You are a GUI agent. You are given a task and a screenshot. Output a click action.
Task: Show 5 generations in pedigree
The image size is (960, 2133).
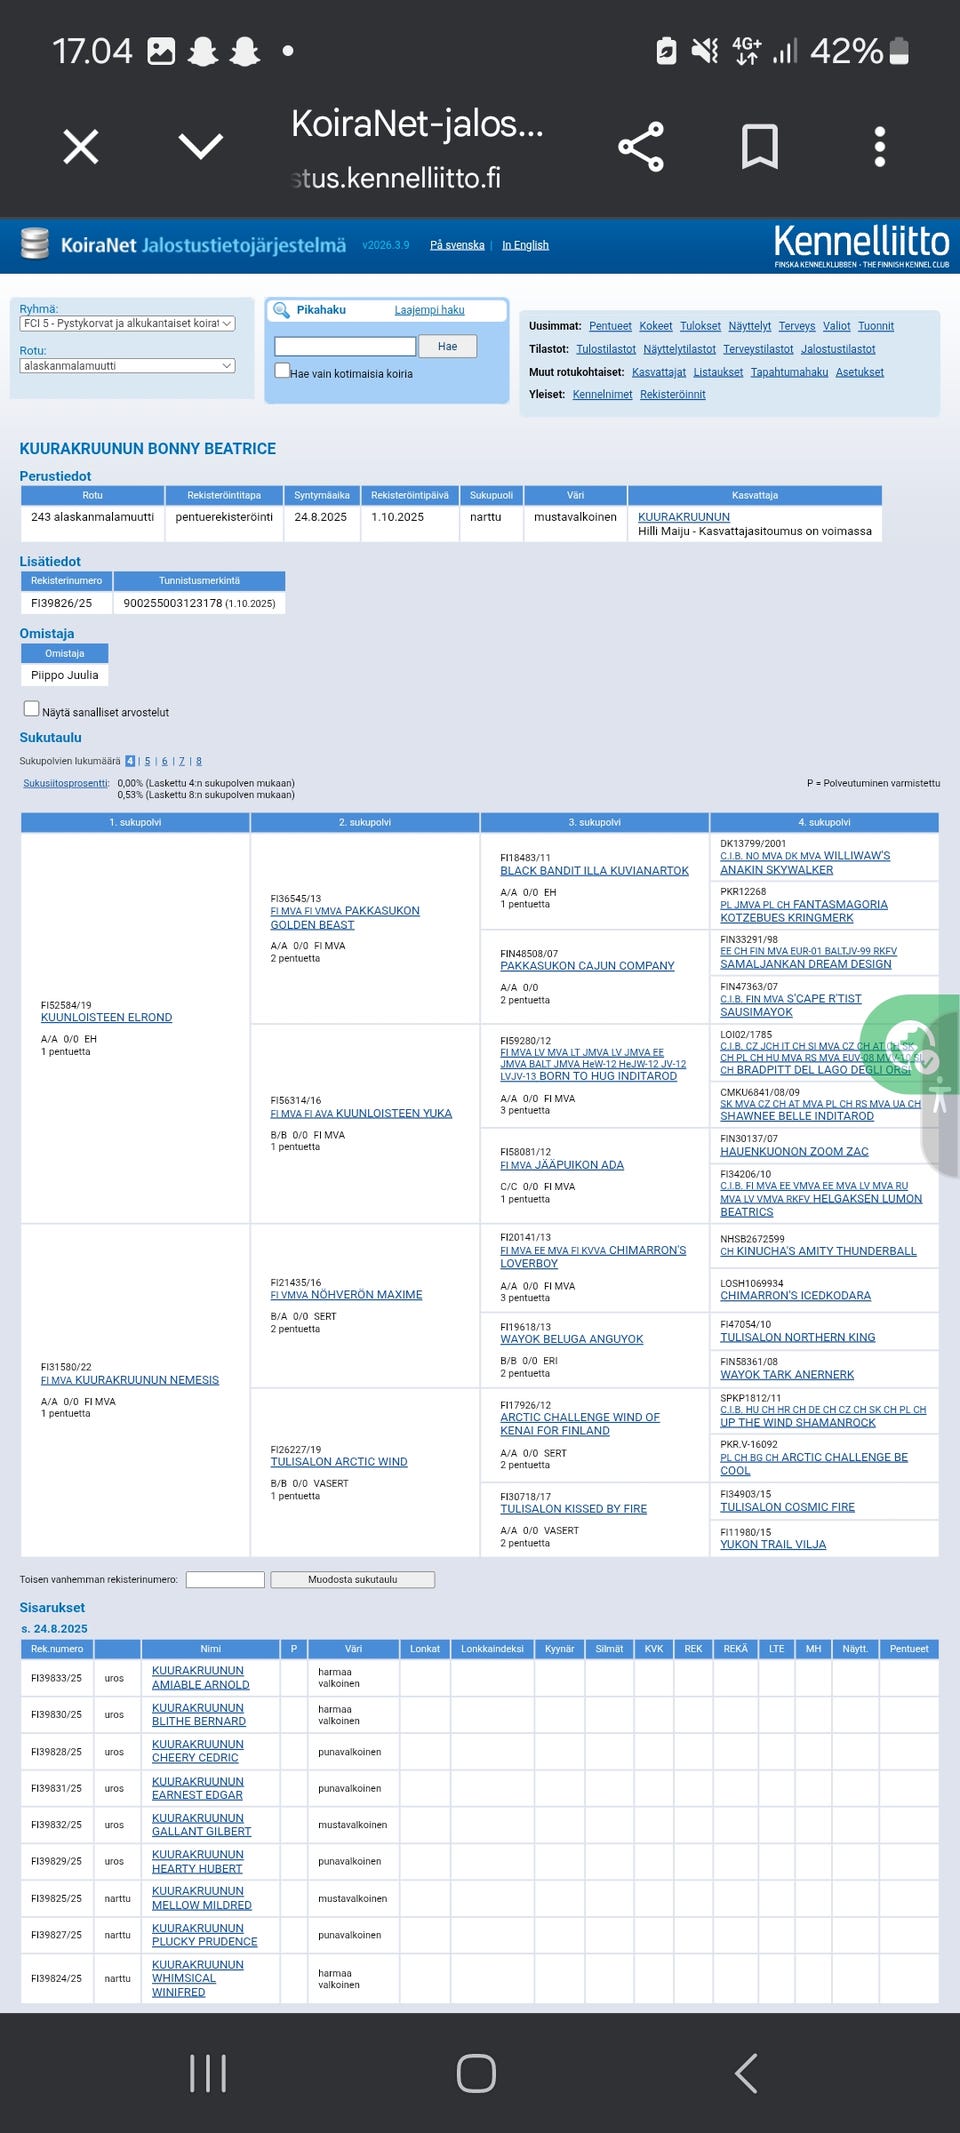coord(147,761)
